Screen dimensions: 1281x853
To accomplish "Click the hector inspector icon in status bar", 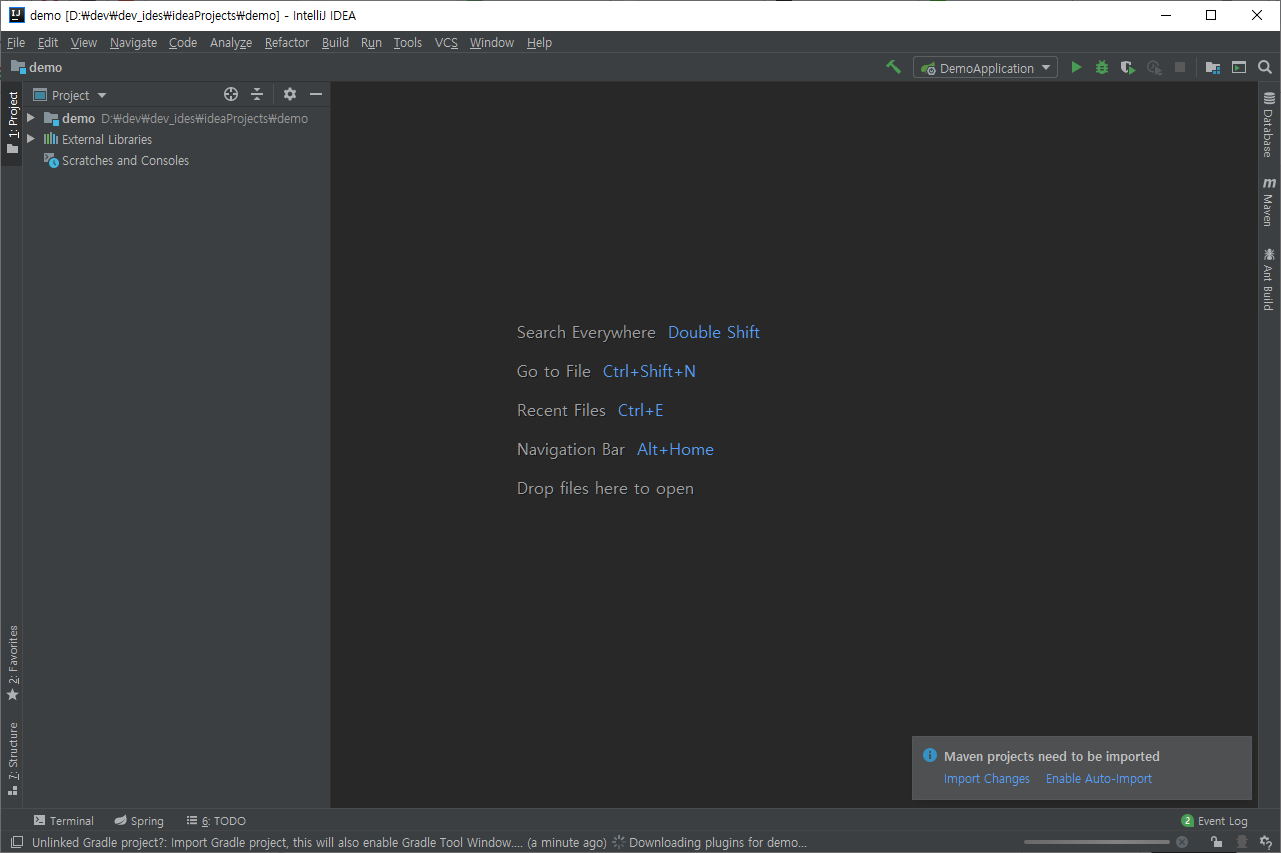I will point(1241,842).
